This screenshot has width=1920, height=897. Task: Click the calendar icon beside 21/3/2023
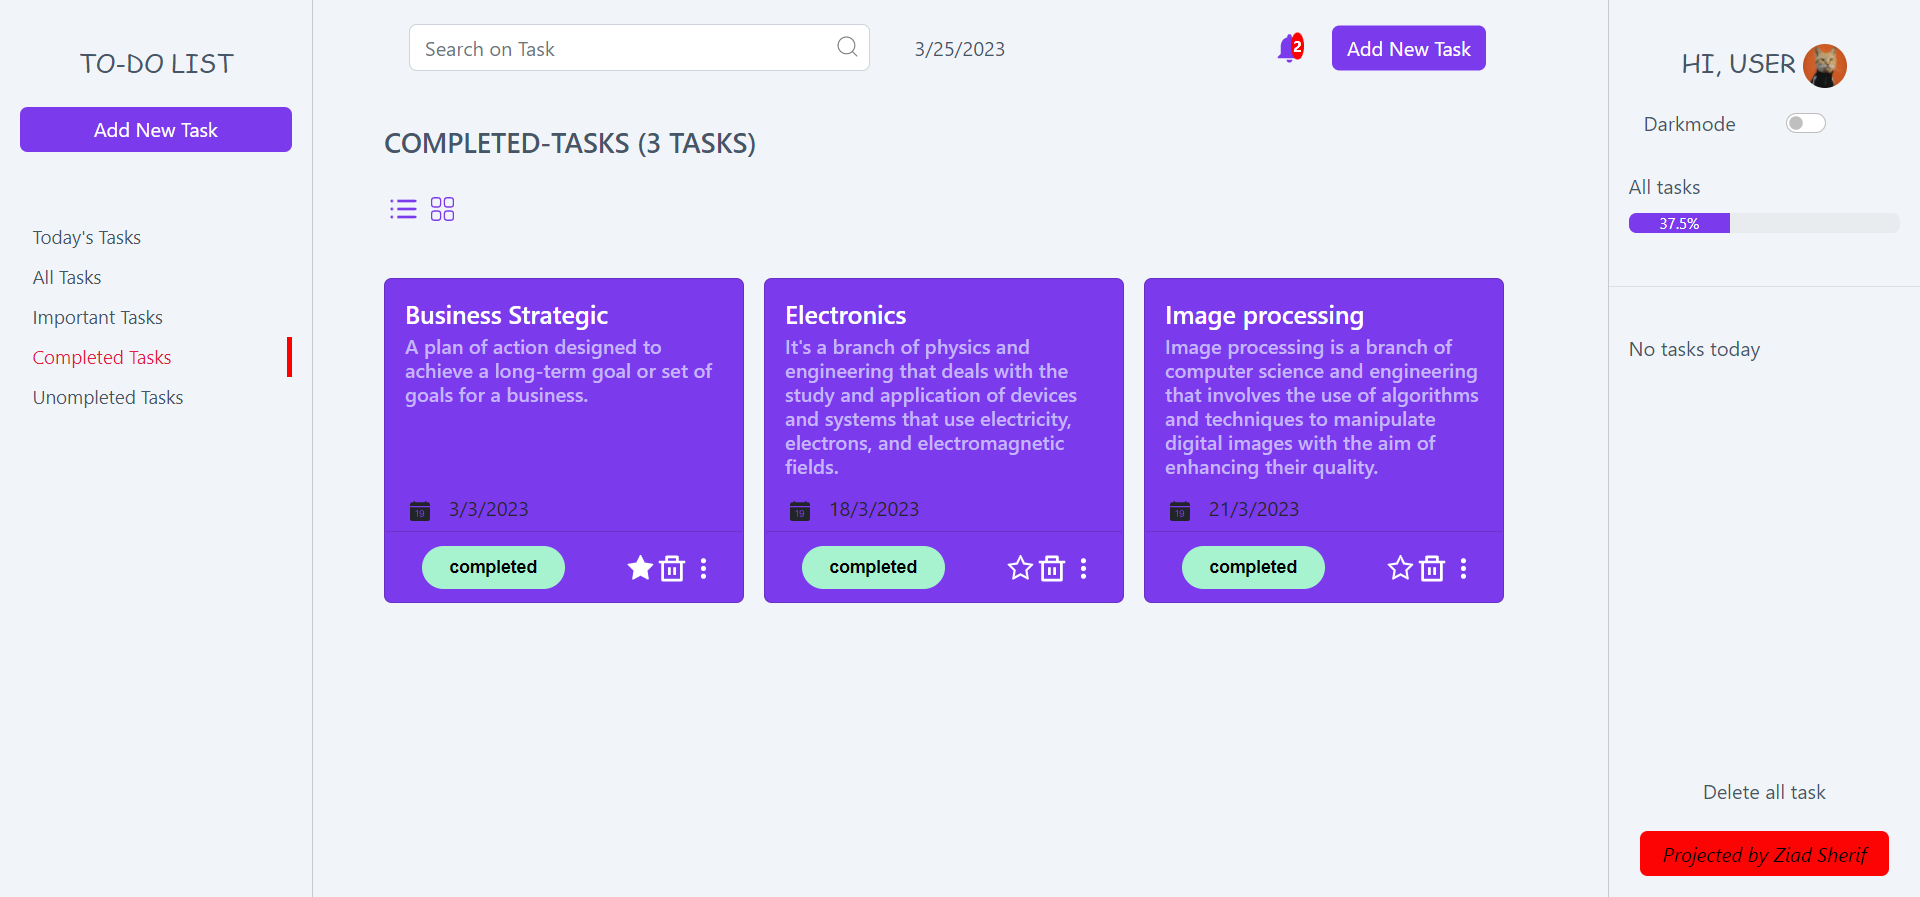(x=1180, y=511)
